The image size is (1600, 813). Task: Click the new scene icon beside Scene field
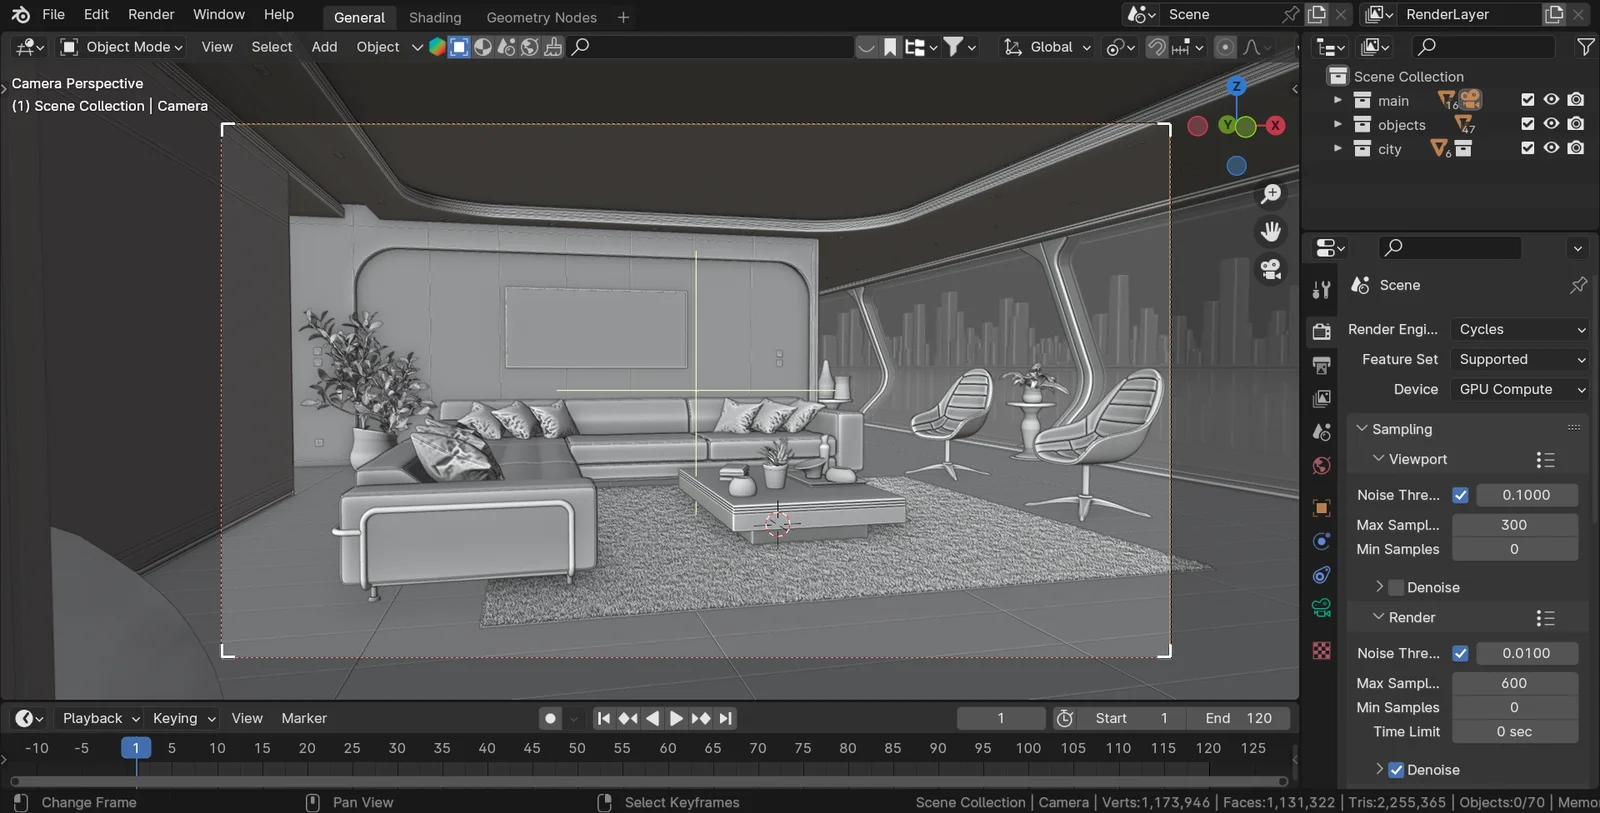1317,14
